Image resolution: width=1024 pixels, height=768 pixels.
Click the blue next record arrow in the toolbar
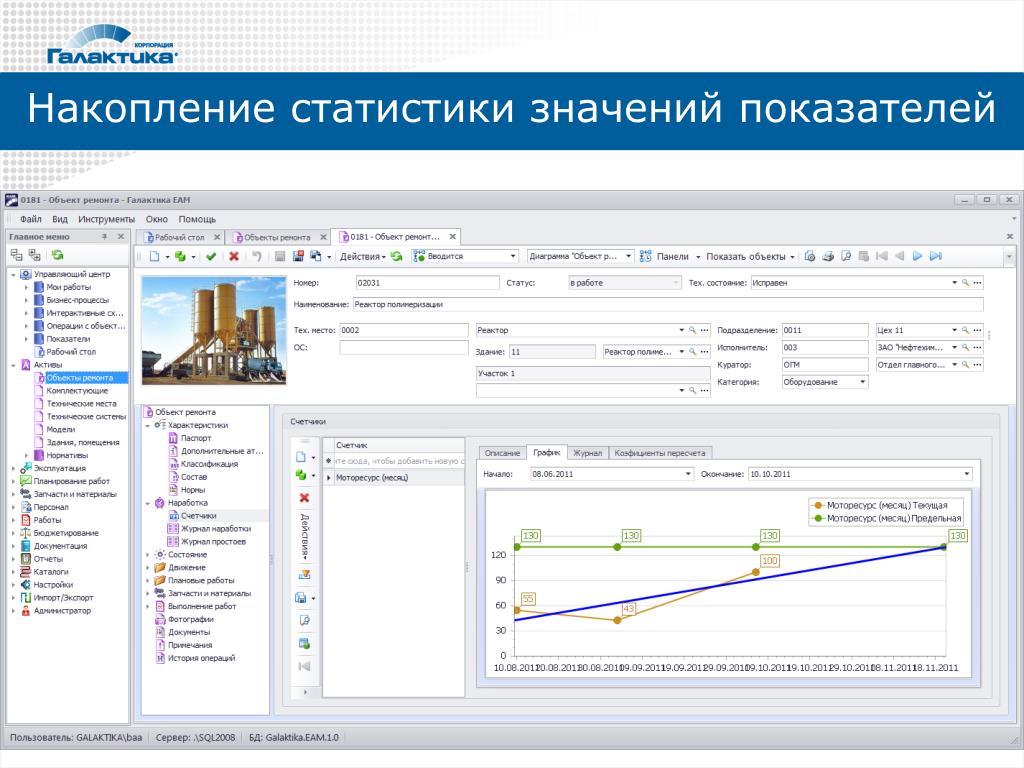point(917,257)
